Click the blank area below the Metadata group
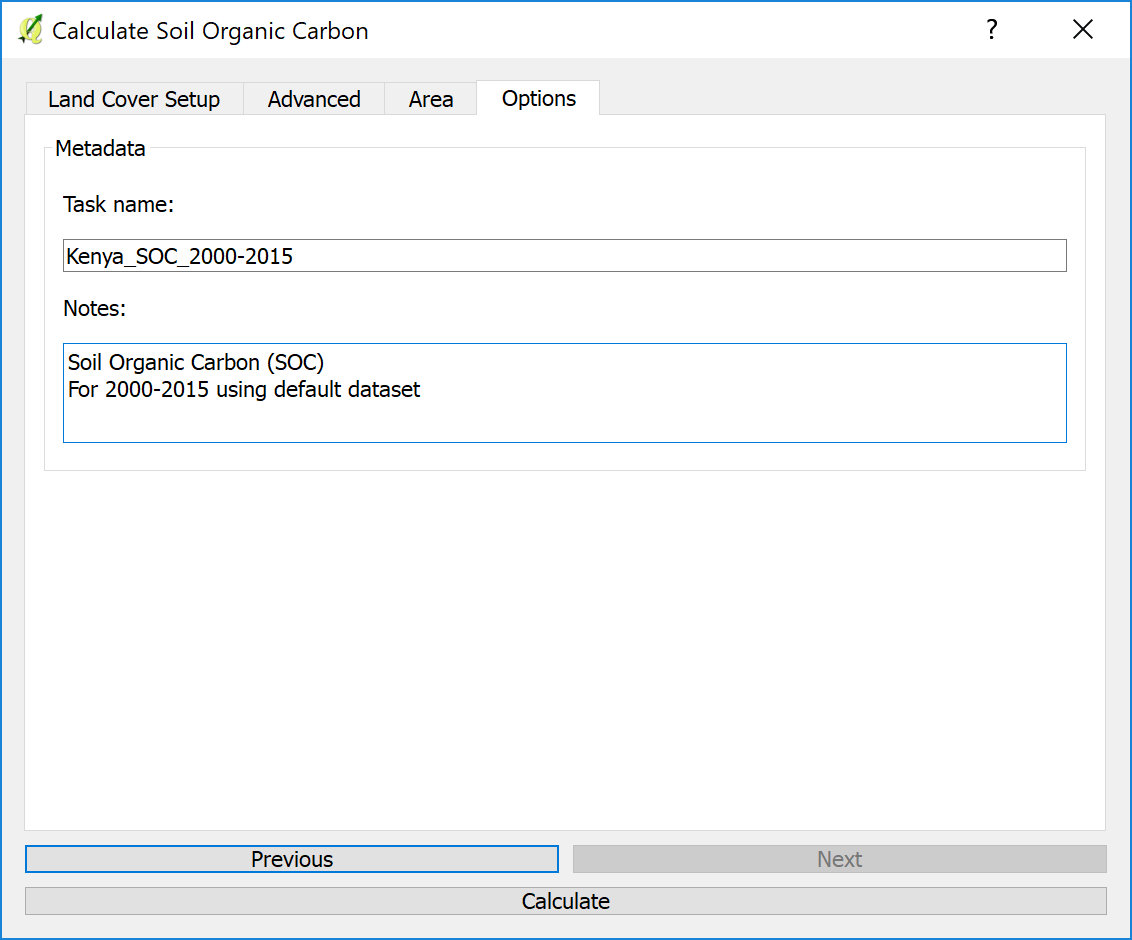Screen dimensions: 1132x940 pyautogui.click(x=564, y=650)
